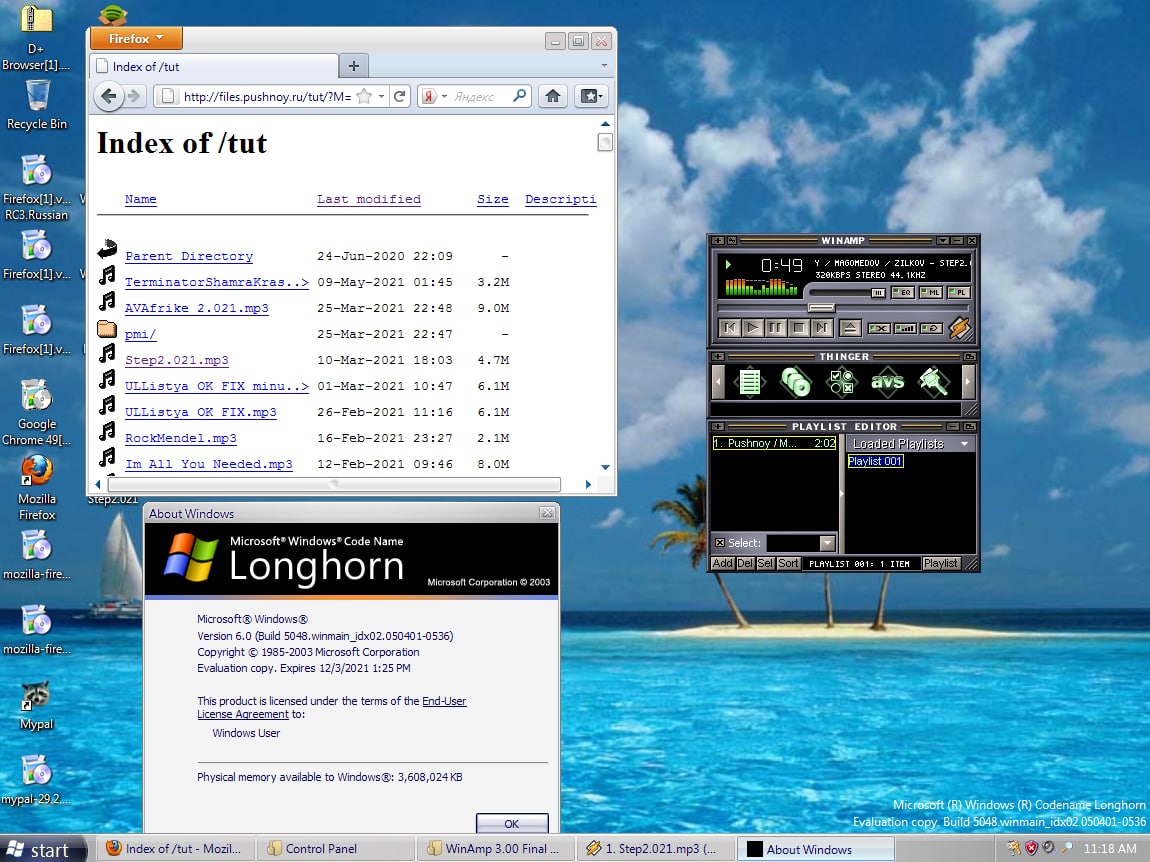The height and width of the screenshot is (862, 1150).
Task: Click the Winamp eject/open file button
Action: click(x=849, y=328)
